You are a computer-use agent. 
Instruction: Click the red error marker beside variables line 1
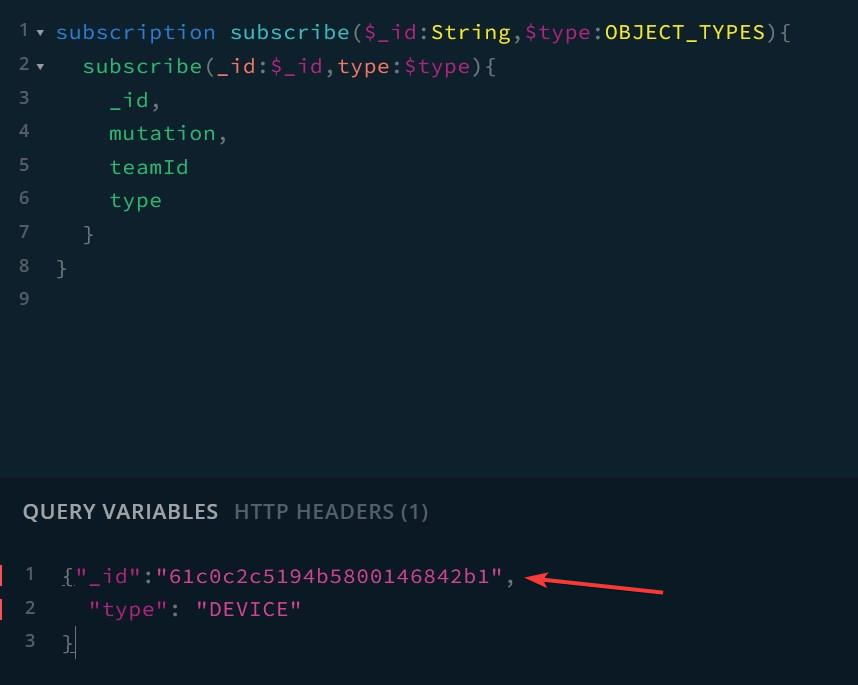pos(4,575)
